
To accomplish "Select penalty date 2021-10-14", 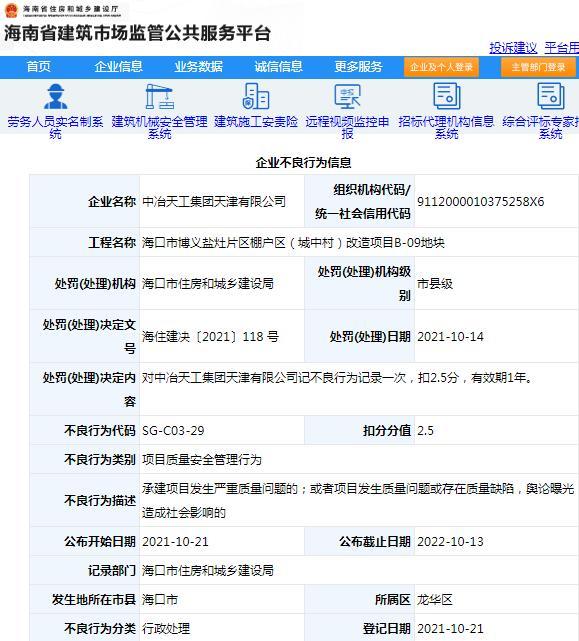I will pos(450,337).
